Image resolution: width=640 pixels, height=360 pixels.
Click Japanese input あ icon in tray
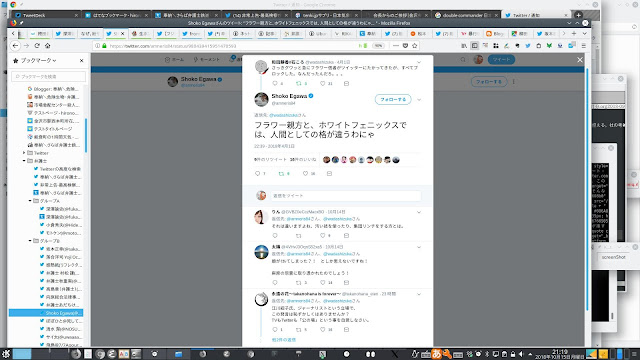coord(436,354)
